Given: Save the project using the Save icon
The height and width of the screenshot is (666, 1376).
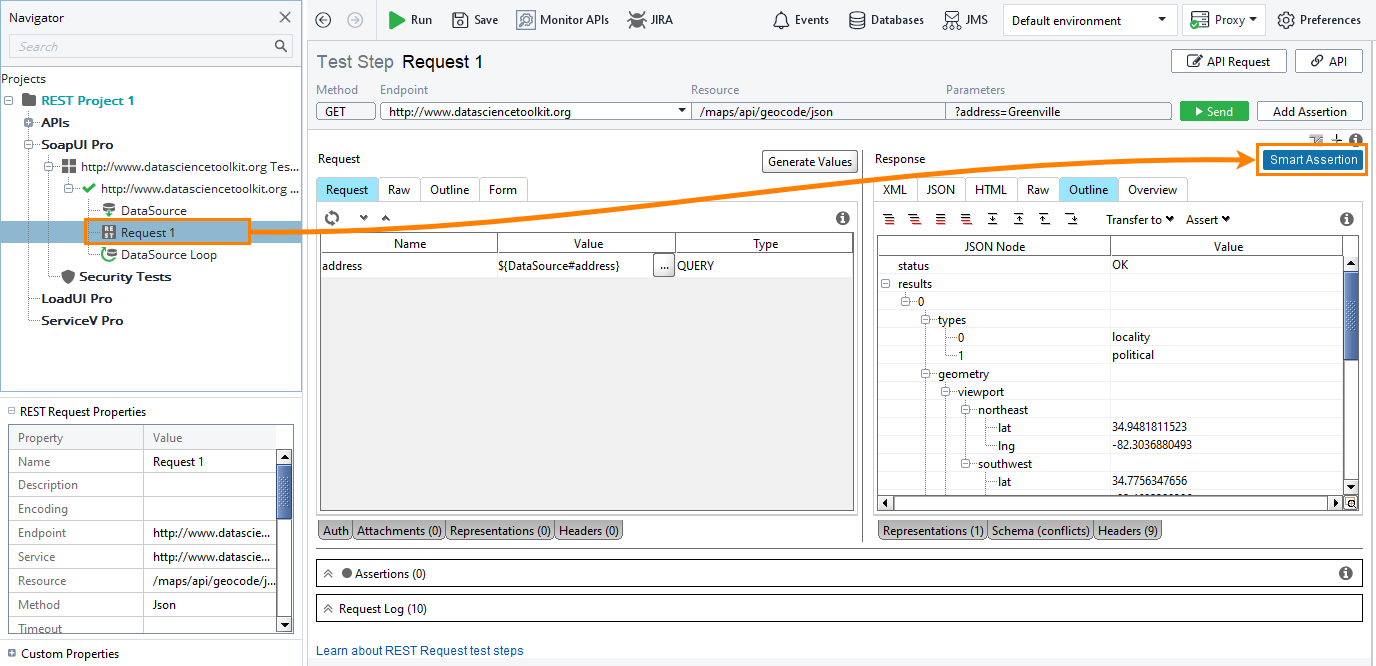Looking at the screenshot, I should [x=460, y=20].
